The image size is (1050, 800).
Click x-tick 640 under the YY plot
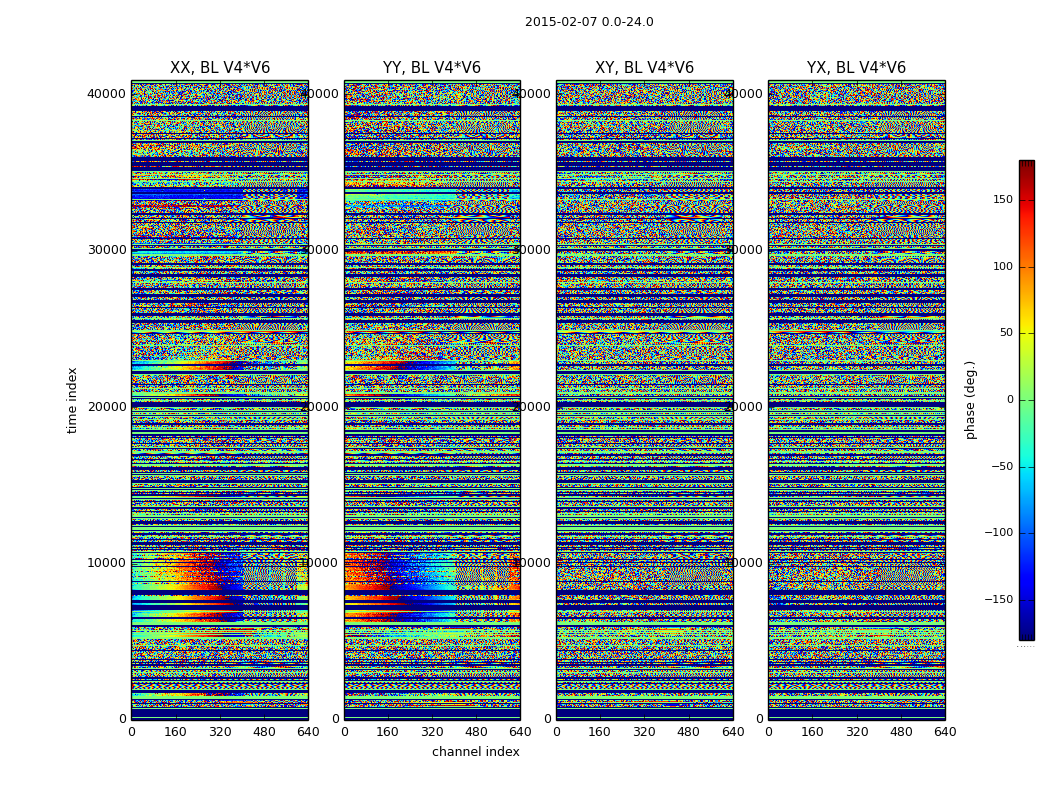click(x=520, y=732)
